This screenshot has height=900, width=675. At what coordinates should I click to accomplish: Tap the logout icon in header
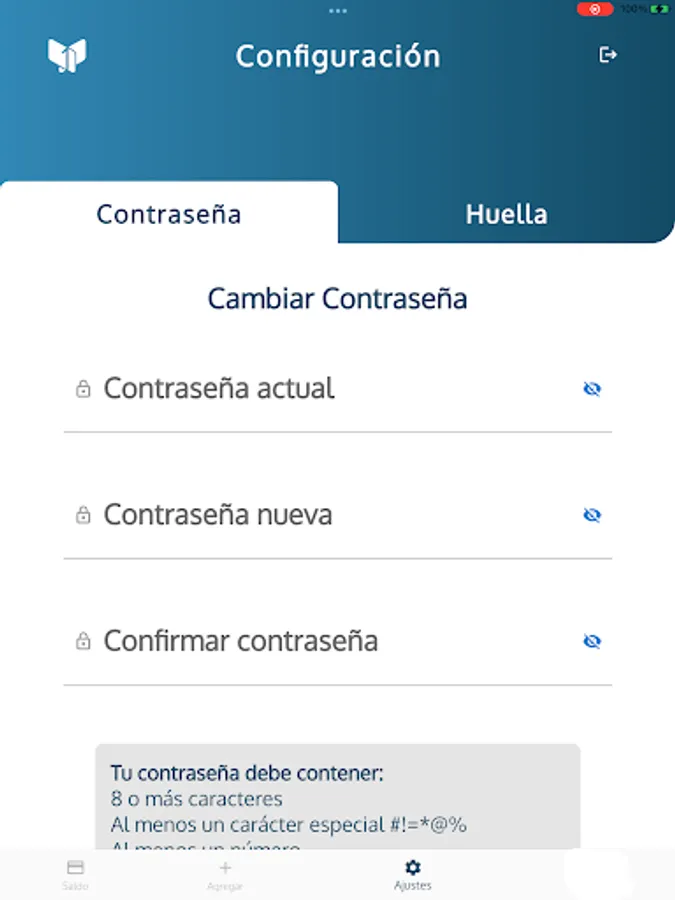[x=607, y=55]
